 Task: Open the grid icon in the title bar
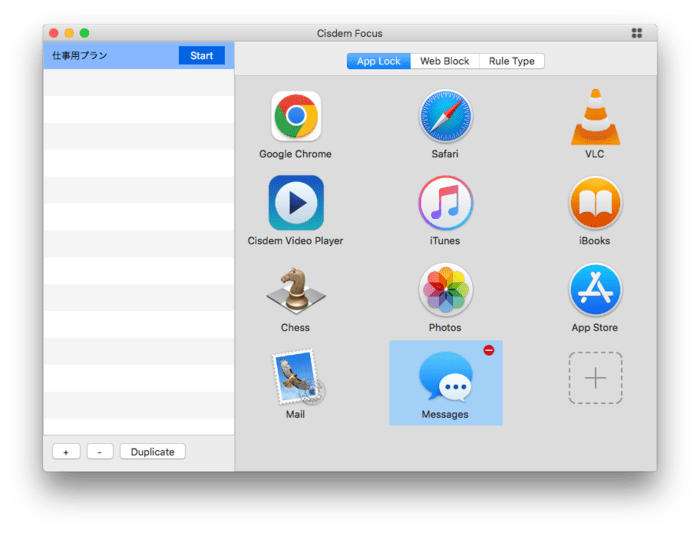[x=637, y=33]
